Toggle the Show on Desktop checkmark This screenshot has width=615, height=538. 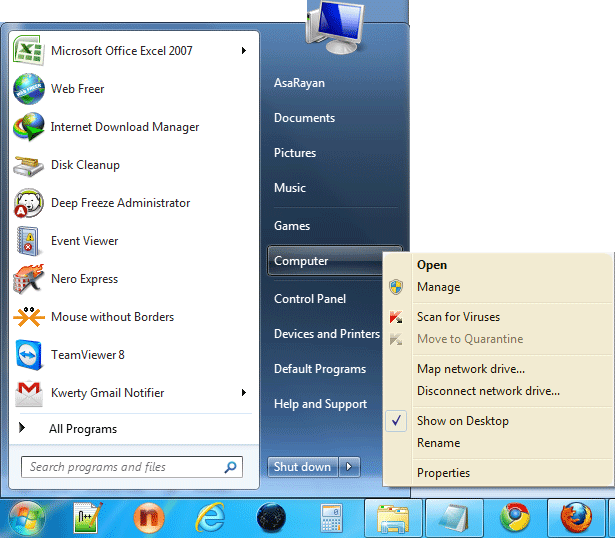[396, 421]
